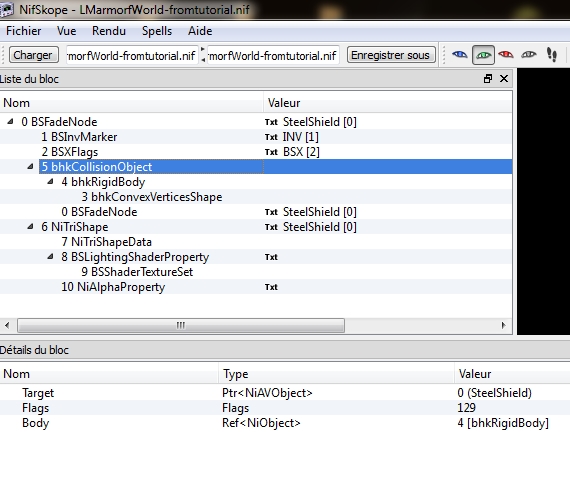Toggle the green eye view button
Screen dimensions: 570x479
483,55
